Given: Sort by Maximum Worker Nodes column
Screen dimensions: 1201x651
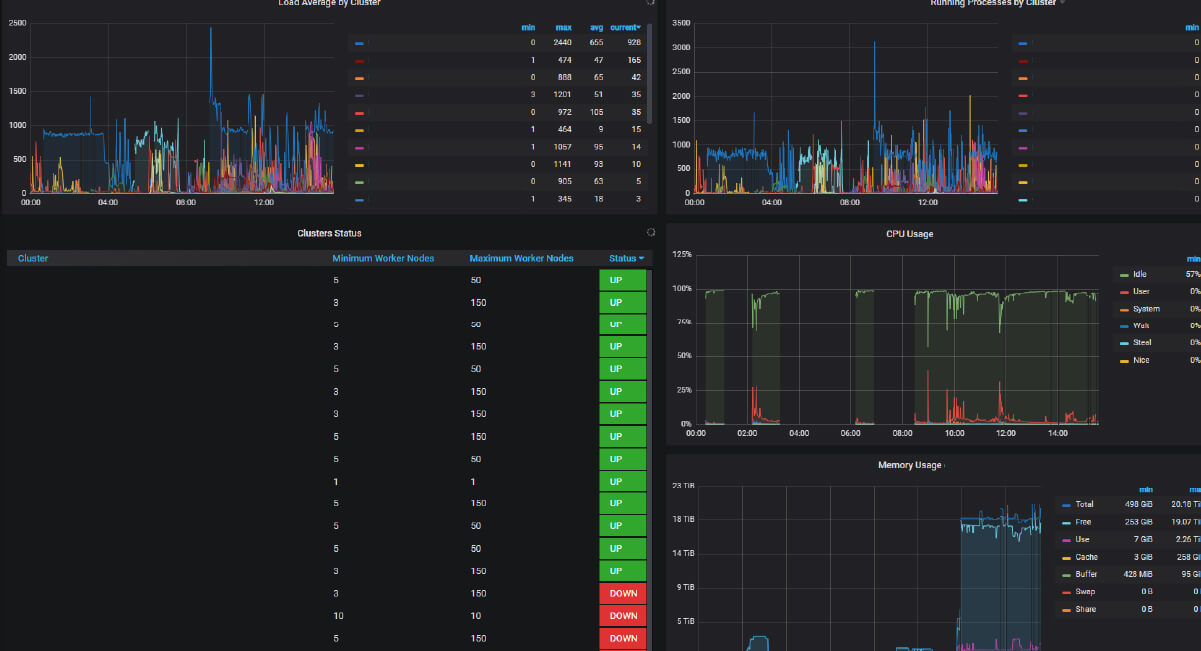Looking at the screenshot, I should pyautogui.click(x=521, y=258).
